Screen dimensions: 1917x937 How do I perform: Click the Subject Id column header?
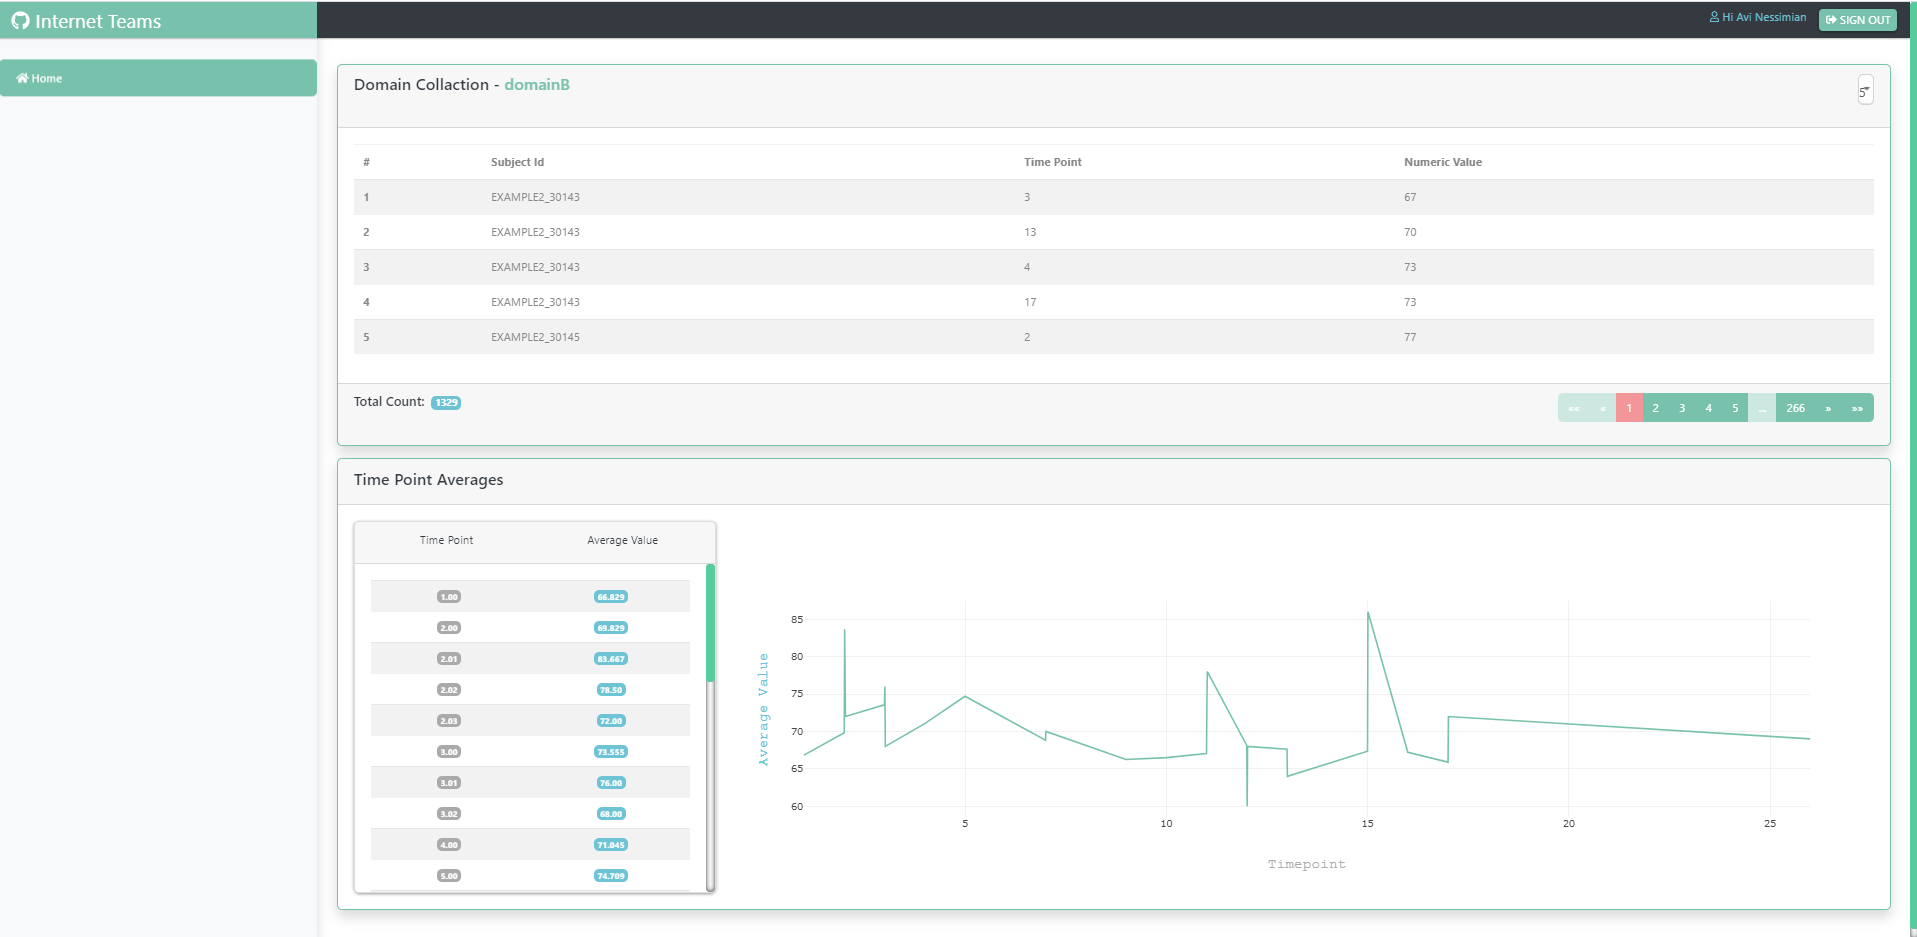point(517,162)
